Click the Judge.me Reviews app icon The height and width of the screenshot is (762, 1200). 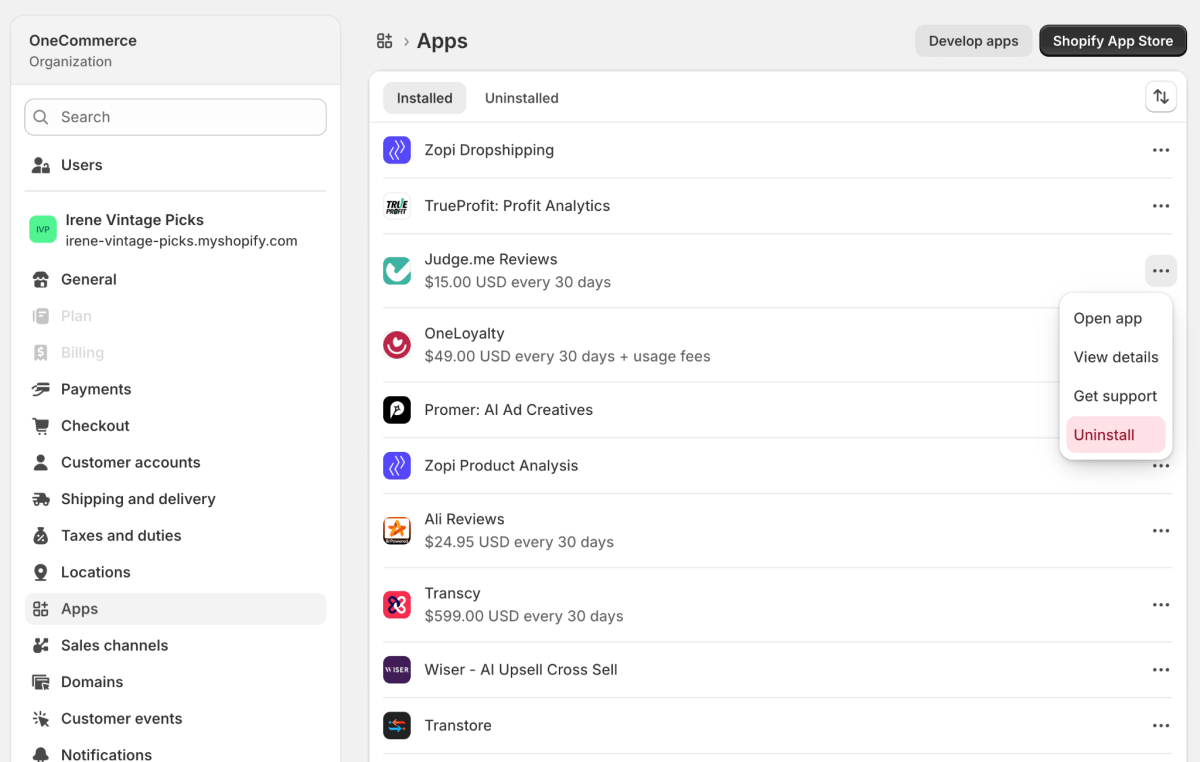pos(397,271)
